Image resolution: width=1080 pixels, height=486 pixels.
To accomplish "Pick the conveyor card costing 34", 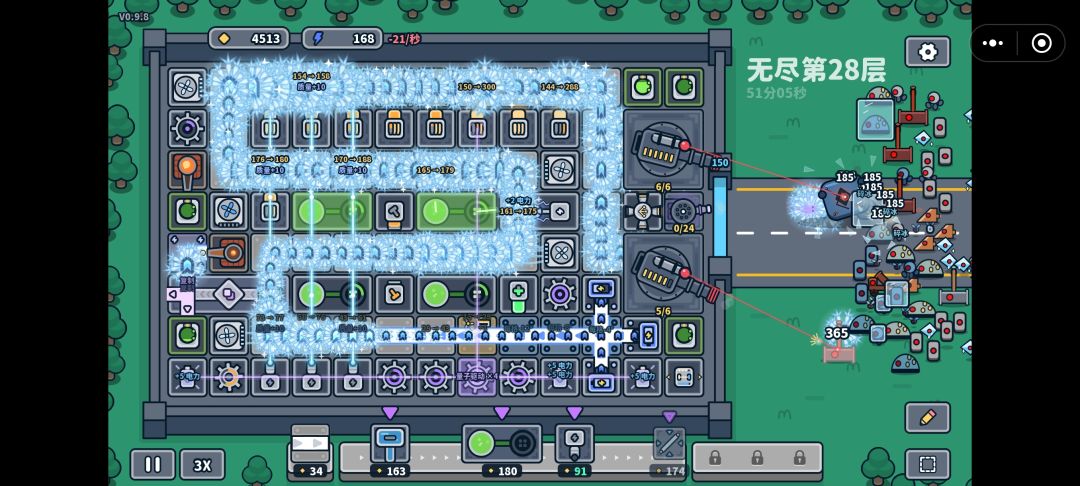I will tap(310, 451).
